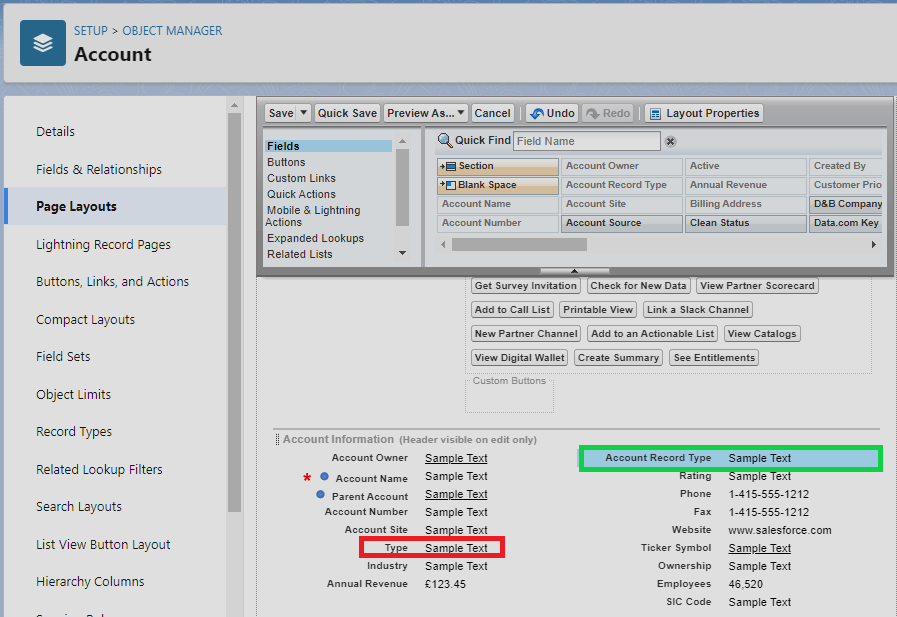This screenshot has width=897, height=617.
Task: Select Data.com Key palette field
Action: click(846, 223)
